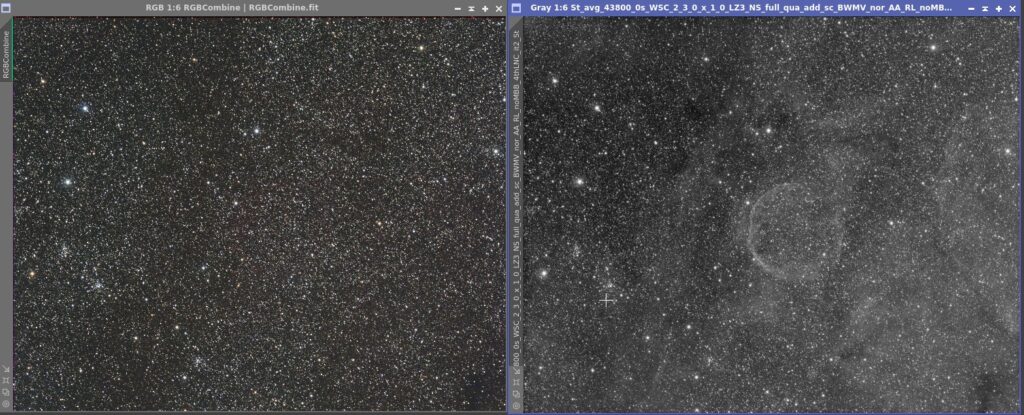Click diagonal arrow icon in RGBCombine window sidebar
Viewport: 1024px width, 415px height.
[x=6, y=369]
